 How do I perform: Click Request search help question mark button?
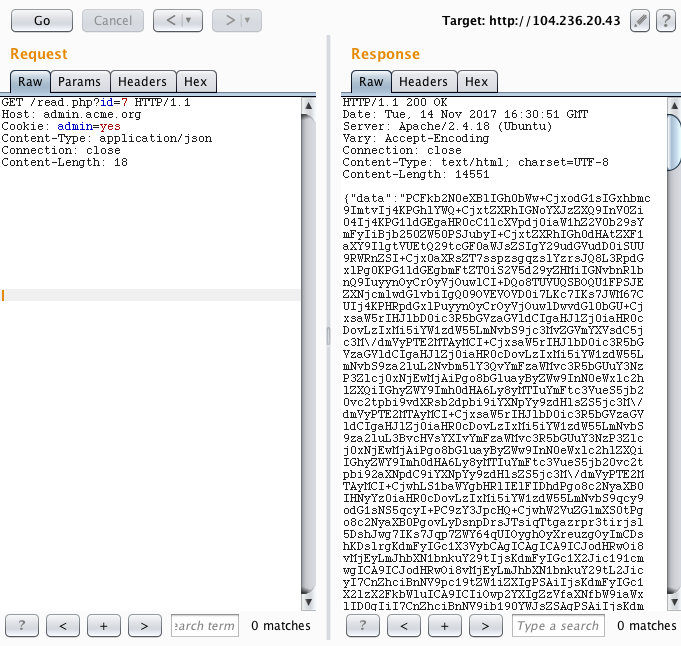click(22, 626)
